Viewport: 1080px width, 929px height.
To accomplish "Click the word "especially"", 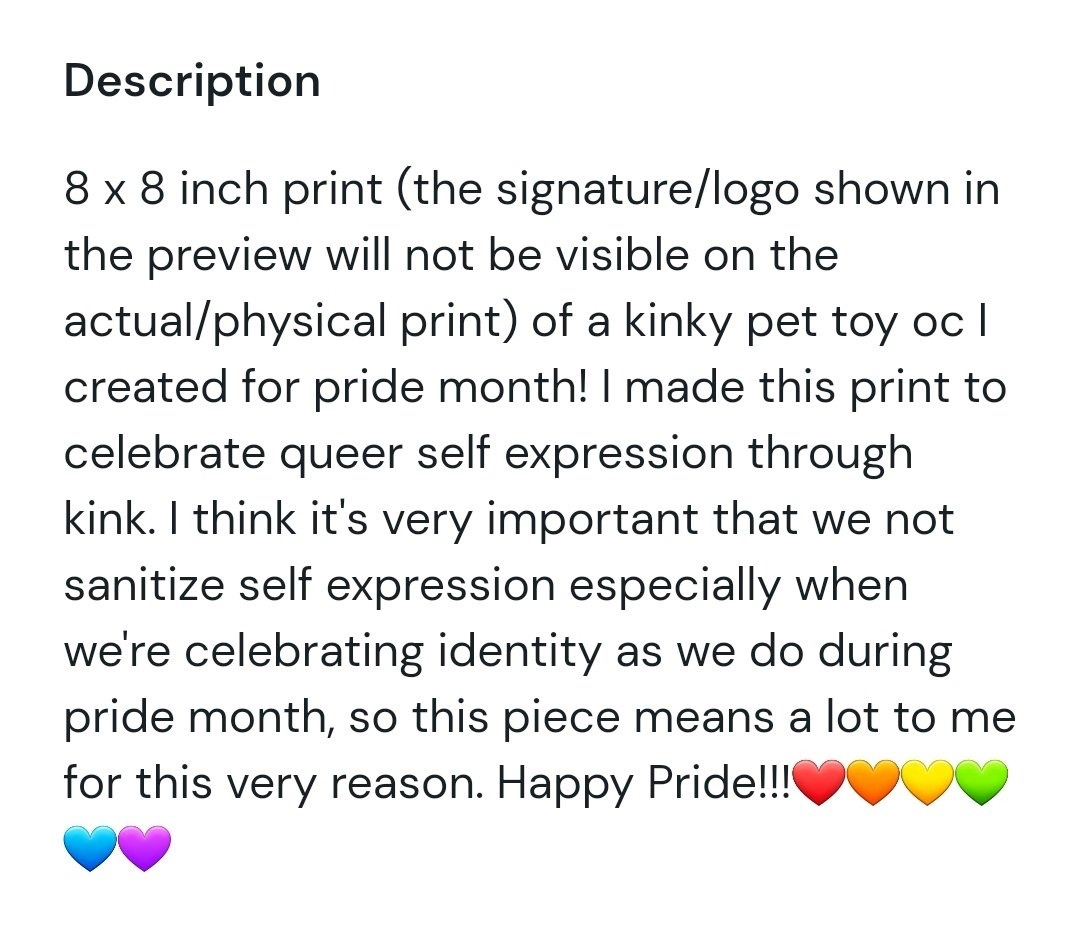I will pos(674,585).
